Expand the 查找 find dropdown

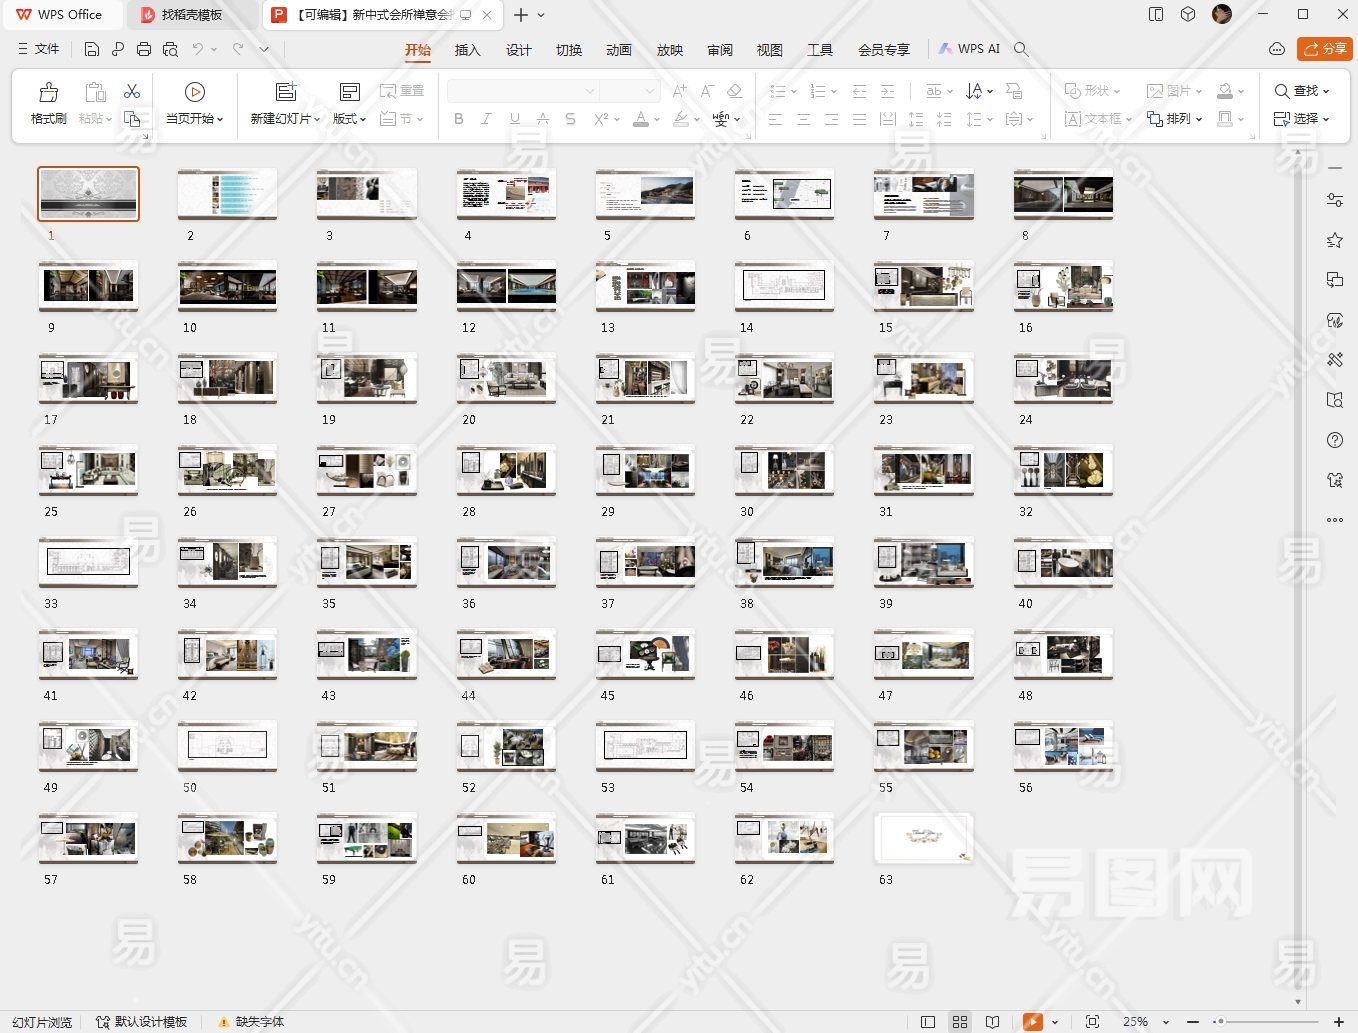(x=1326, y=91)
